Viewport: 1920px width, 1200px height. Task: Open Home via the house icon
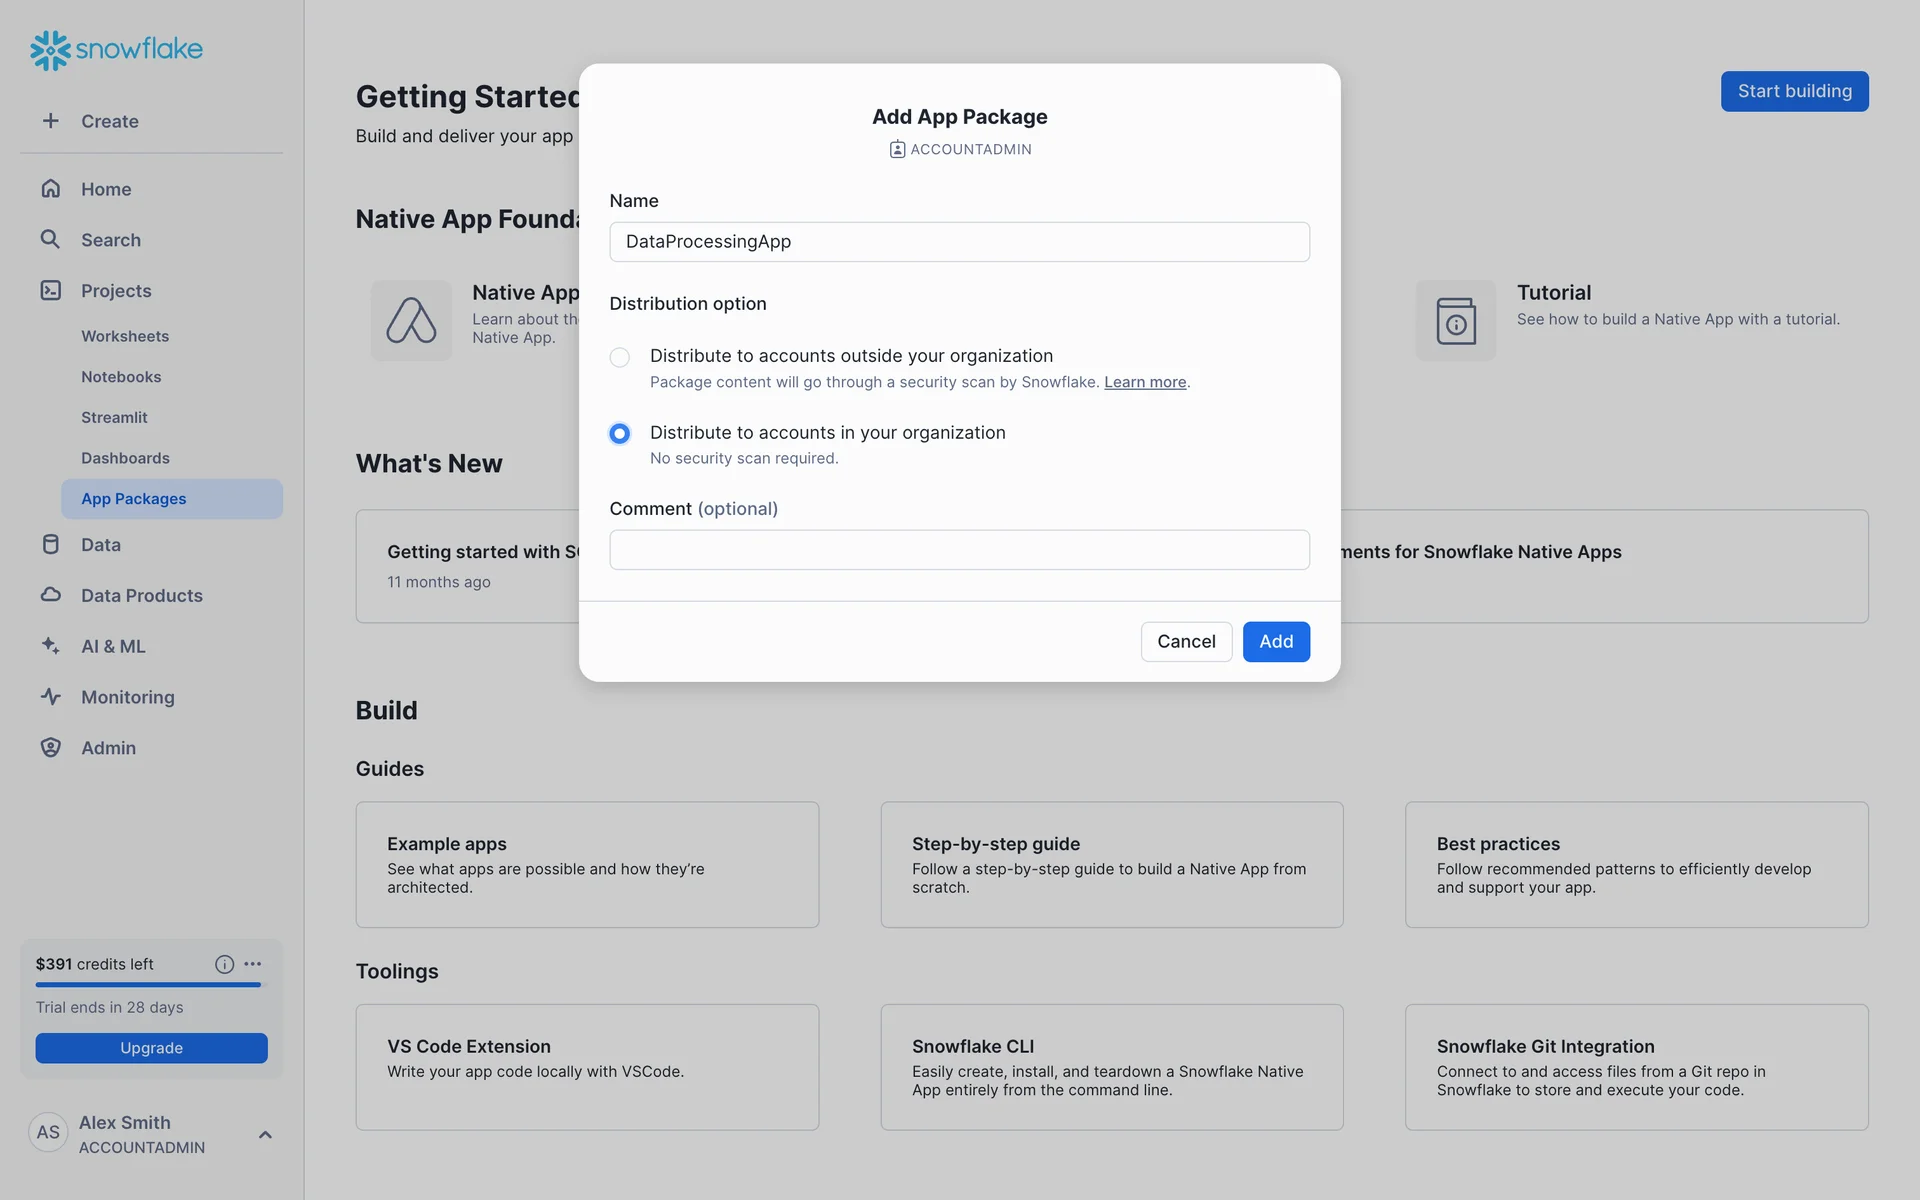50,189
